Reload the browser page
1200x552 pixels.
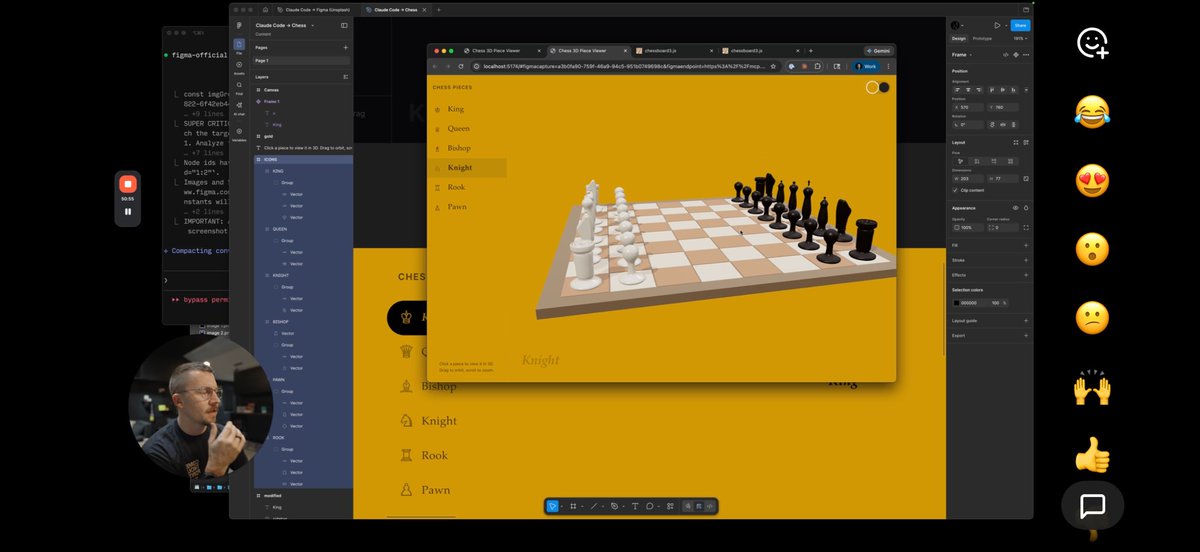pos(462,66)
